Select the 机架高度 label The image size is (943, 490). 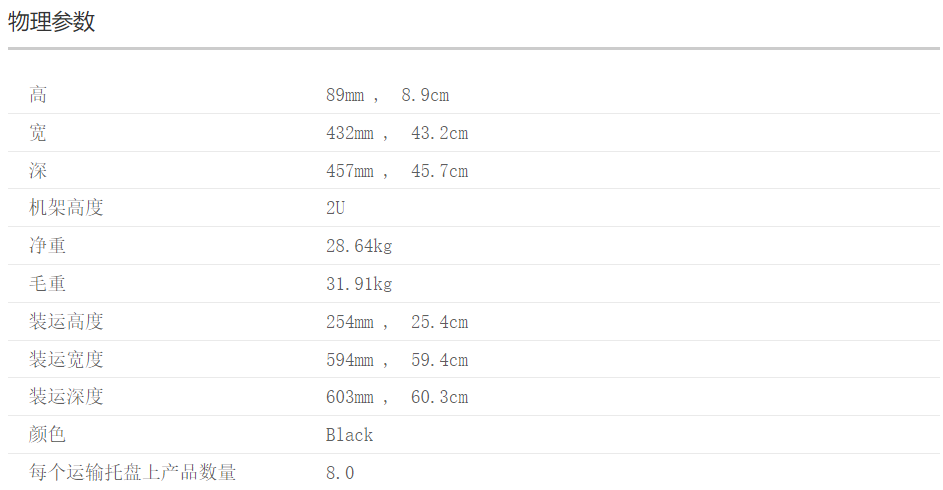pos(66,208)
